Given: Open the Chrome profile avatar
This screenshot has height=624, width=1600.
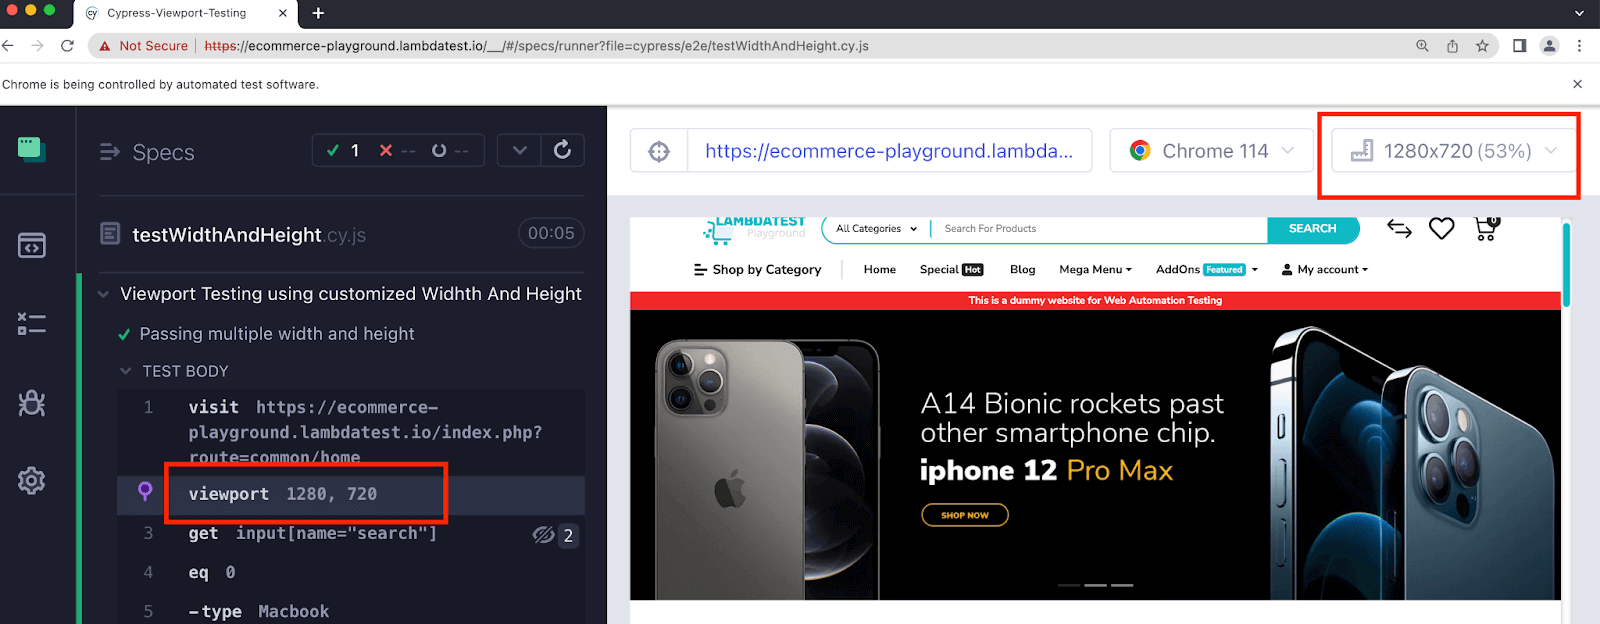Looking at the screenshot, I should coord(1549,46).
